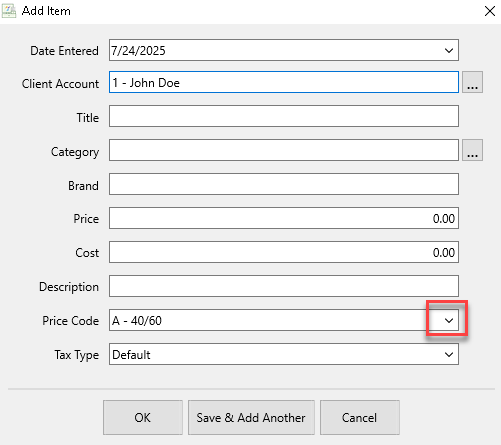
Task: Expand the Tax Type dropdown arrow
Action: point(449,354)
